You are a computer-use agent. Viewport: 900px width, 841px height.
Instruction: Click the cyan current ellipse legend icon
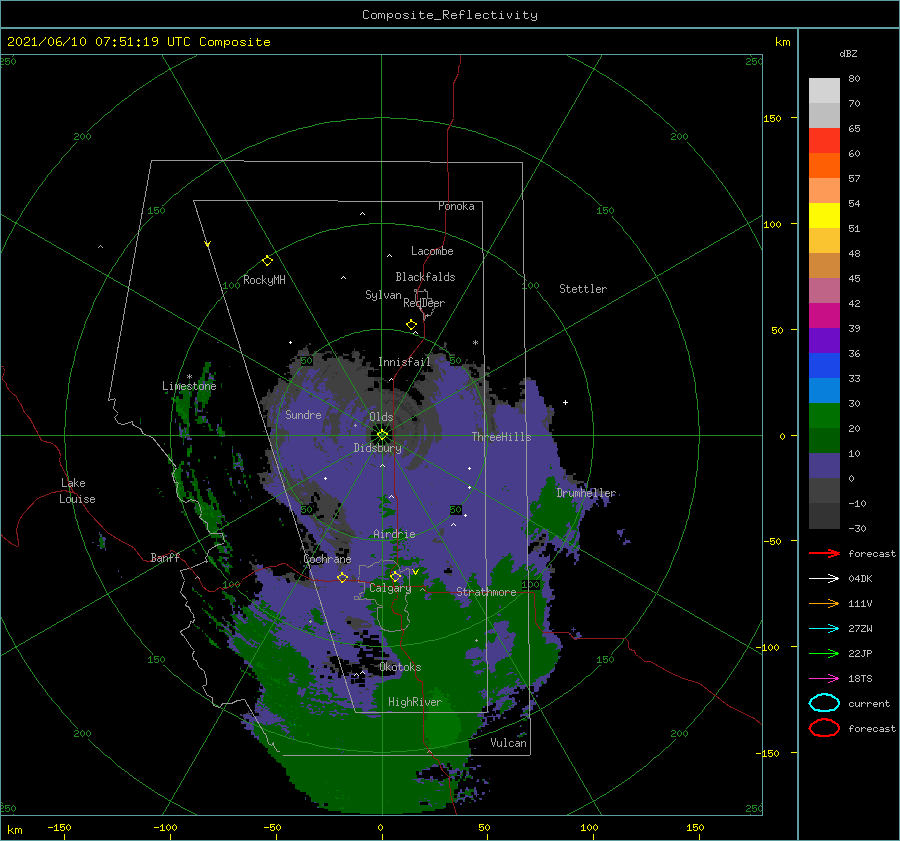(x=824, y=703)
